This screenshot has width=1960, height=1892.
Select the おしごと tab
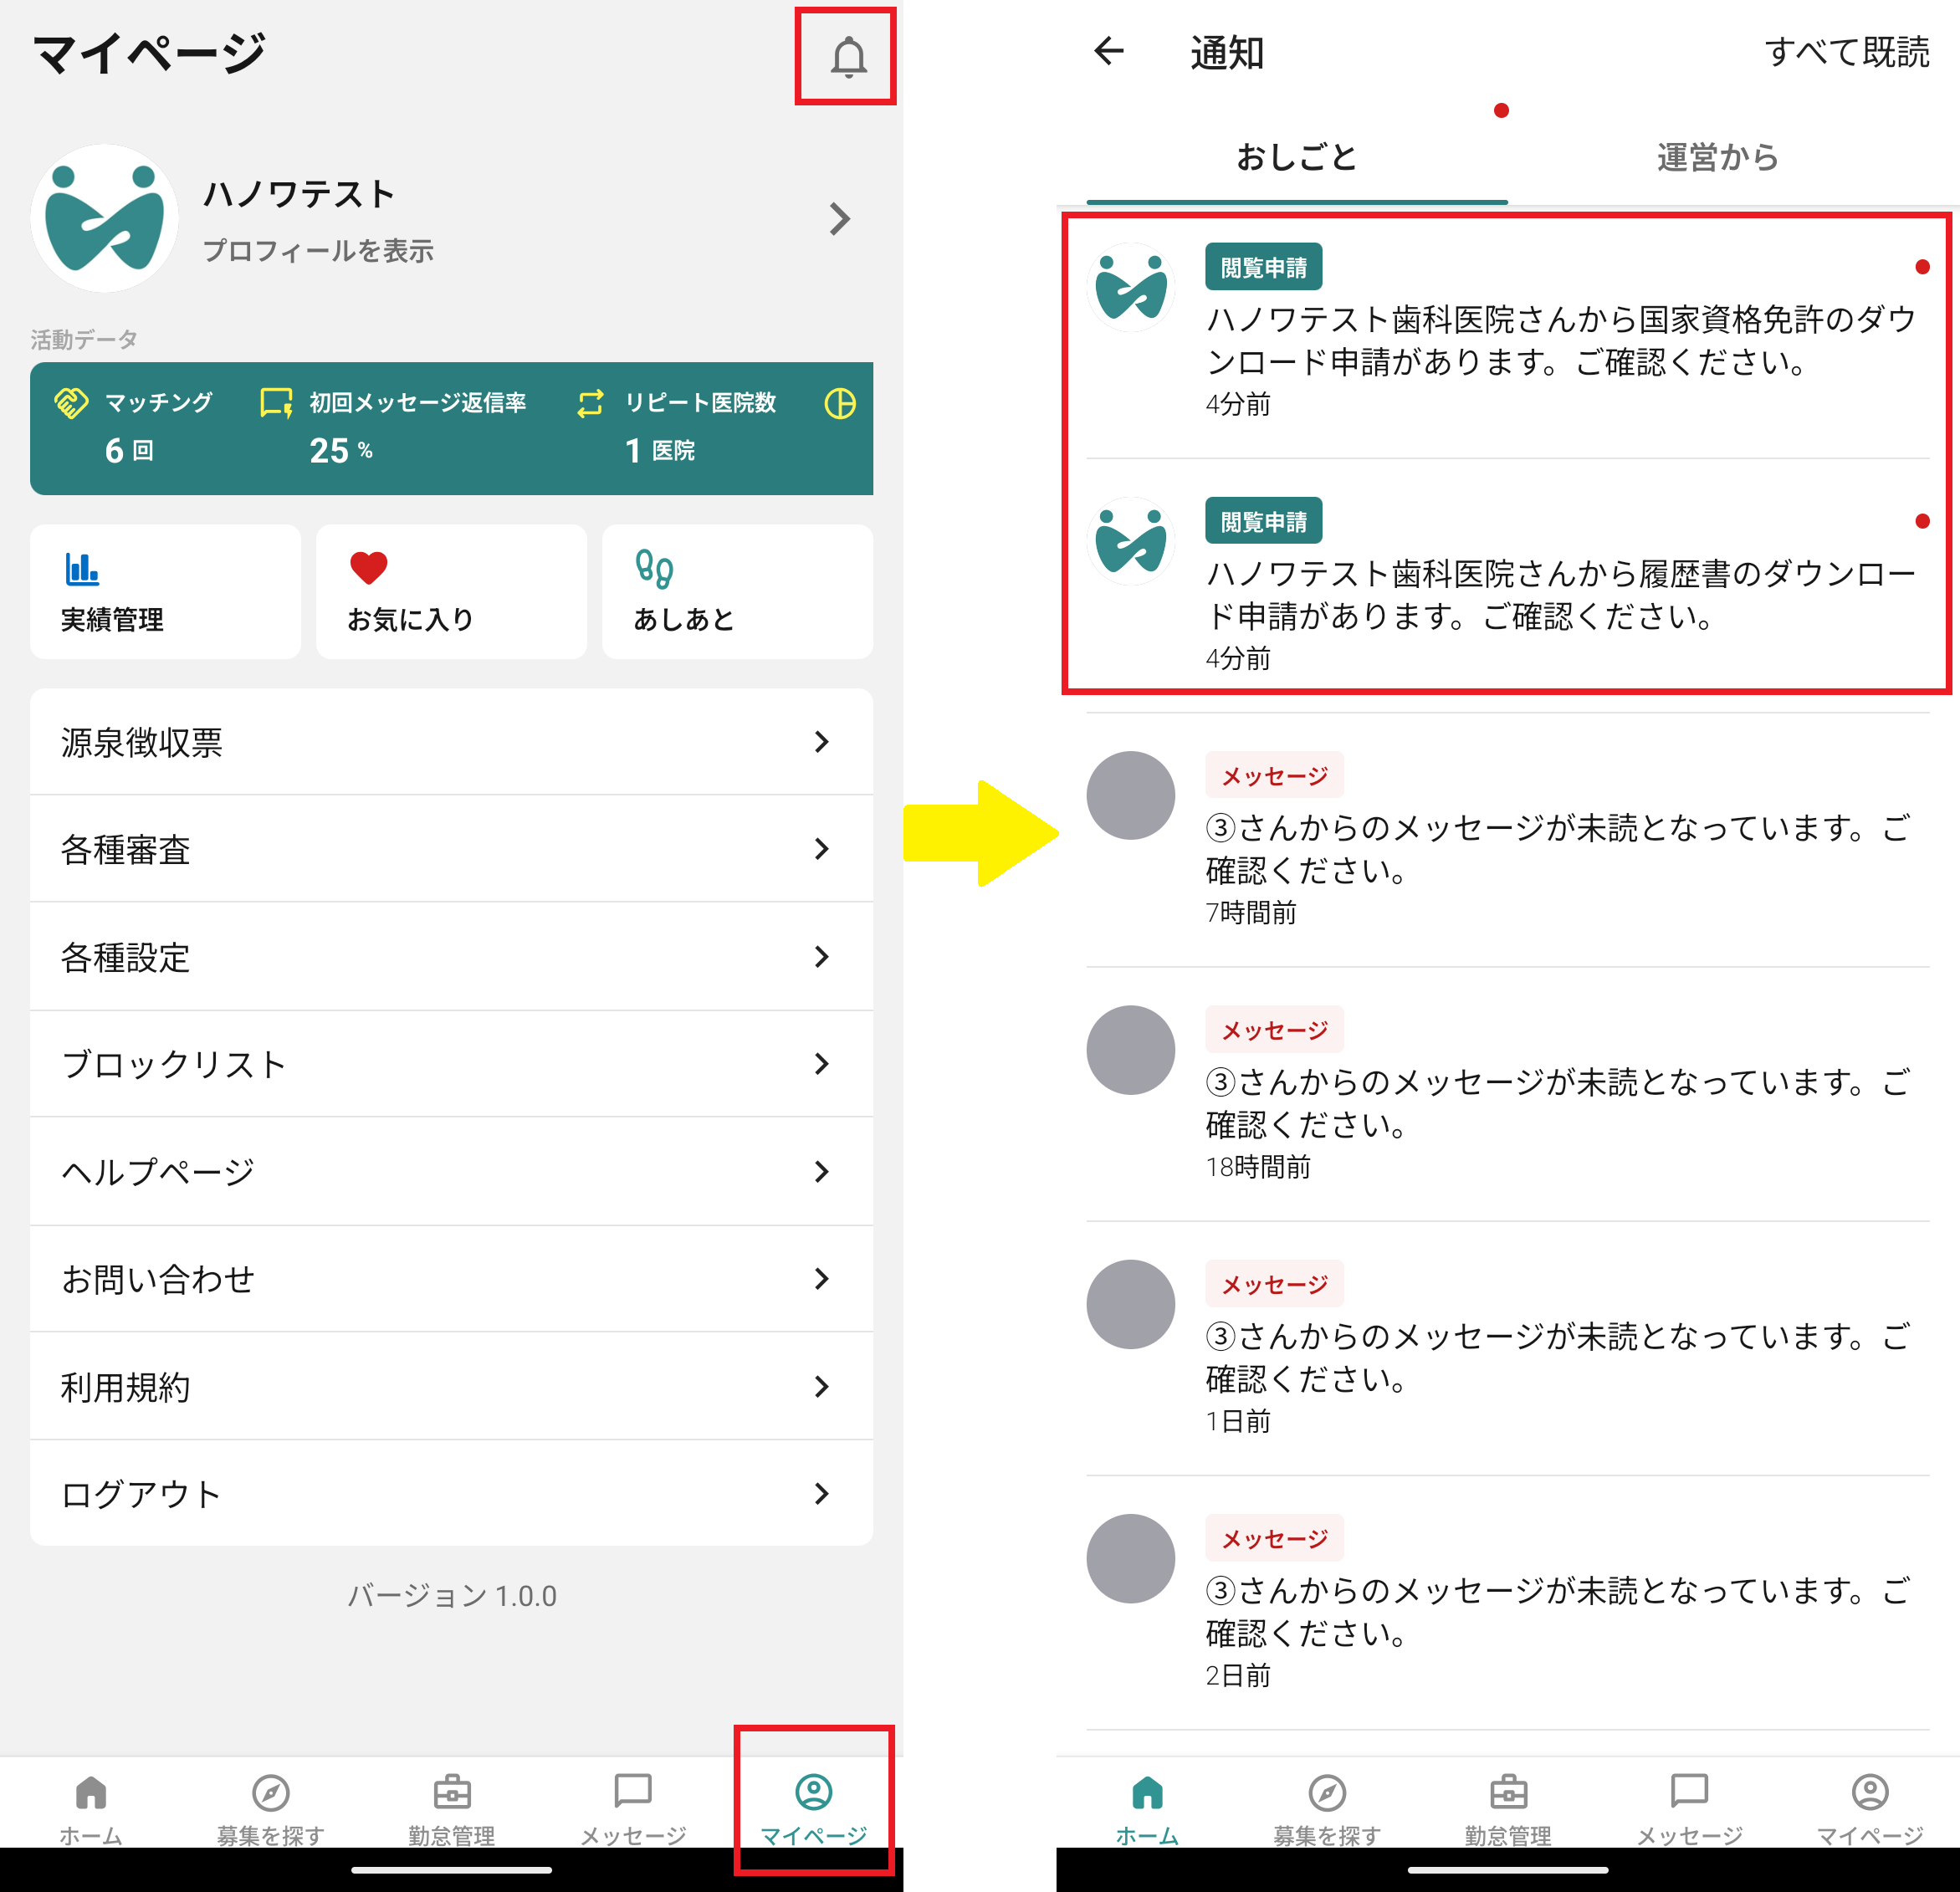(x=1296, y=157)
